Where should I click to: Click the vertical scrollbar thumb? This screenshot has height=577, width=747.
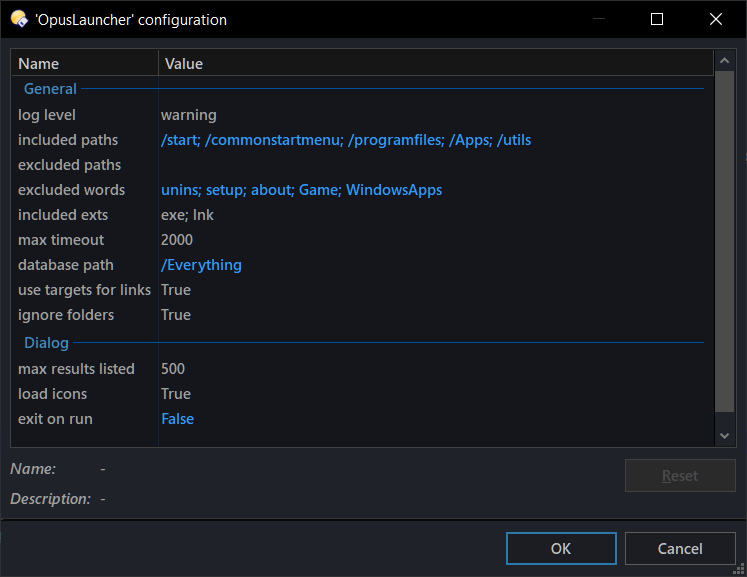point(725,242)
